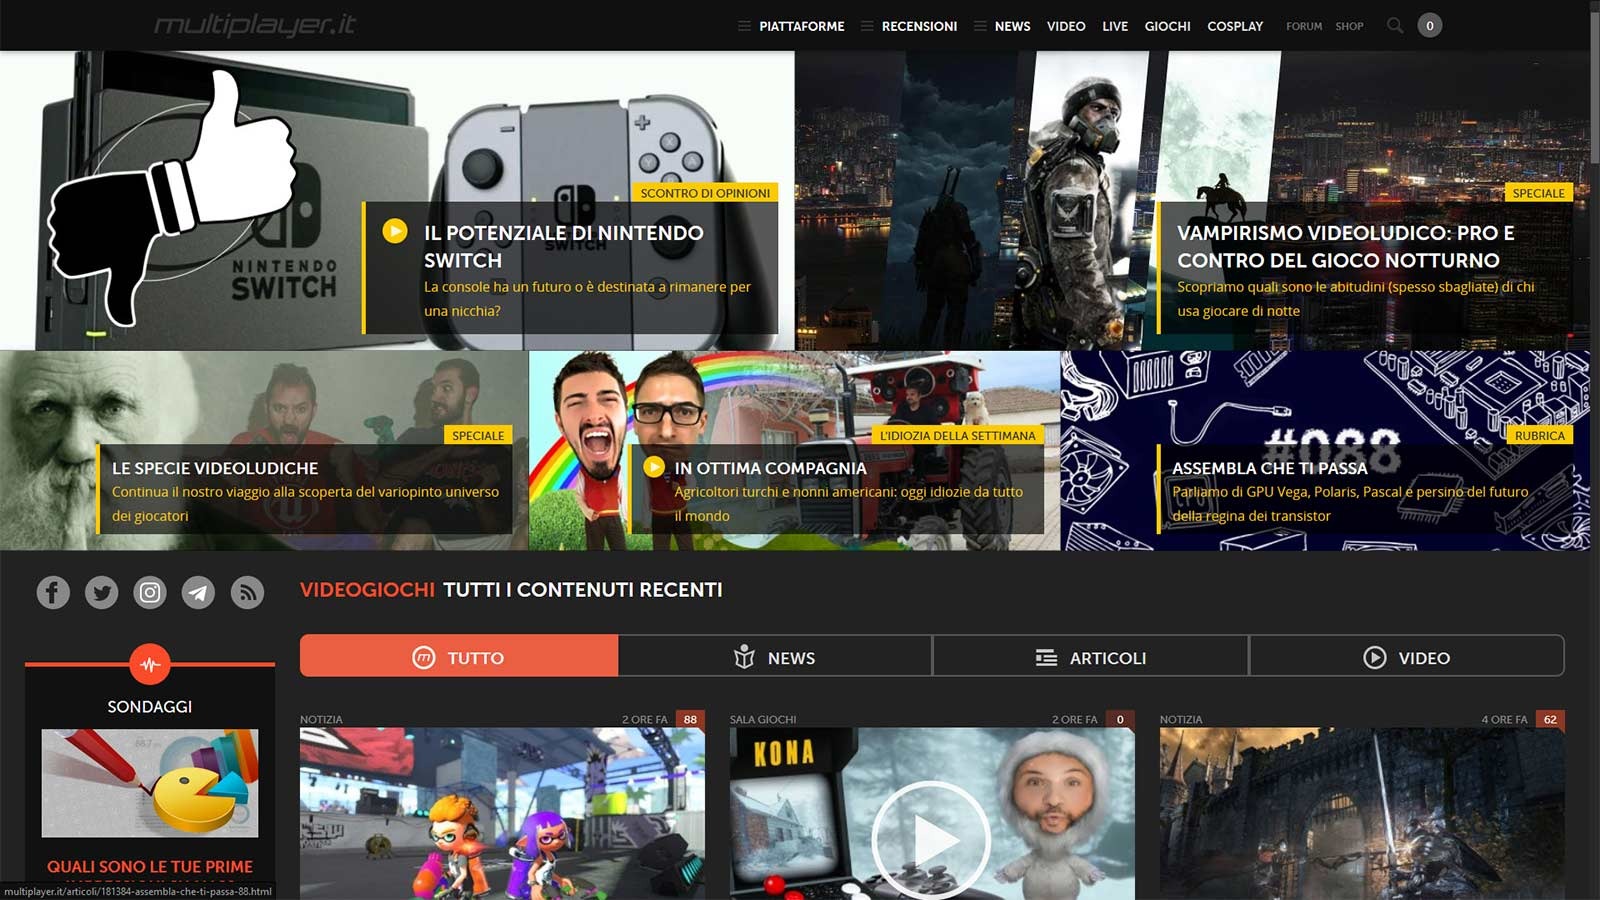Open the Cosplay menu item

[1235, 26]
